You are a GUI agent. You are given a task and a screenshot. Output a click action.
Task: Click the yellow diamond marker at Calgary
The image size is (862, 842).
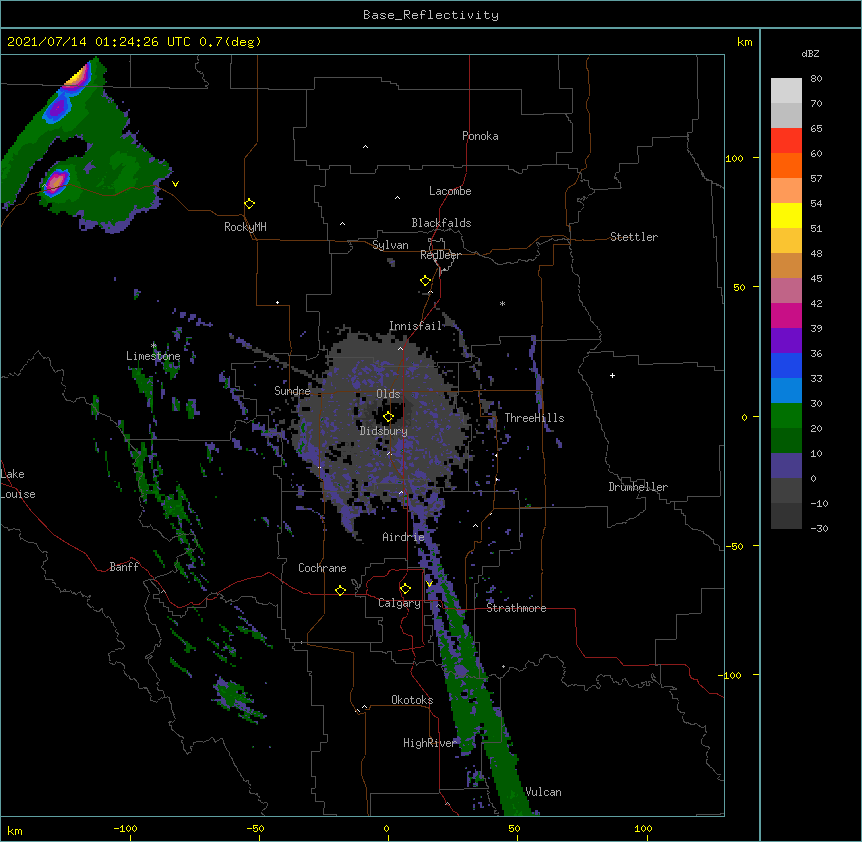(x=405, y=589)
